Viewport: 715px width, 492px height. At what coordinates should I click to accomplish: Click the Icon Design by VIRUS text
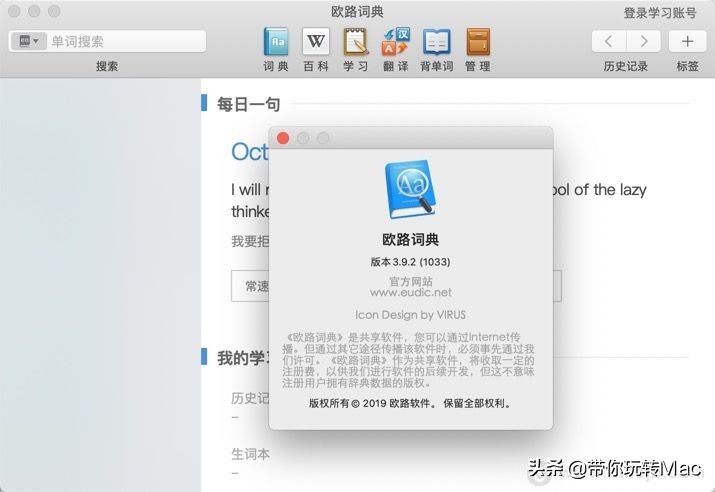pos(410,315)
